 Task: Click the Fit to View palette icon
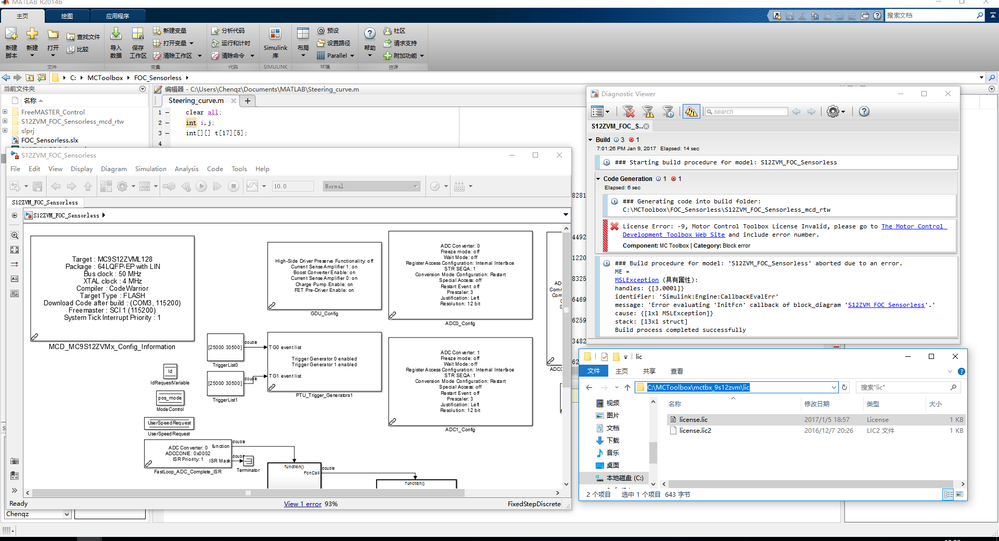coord(15,250)
